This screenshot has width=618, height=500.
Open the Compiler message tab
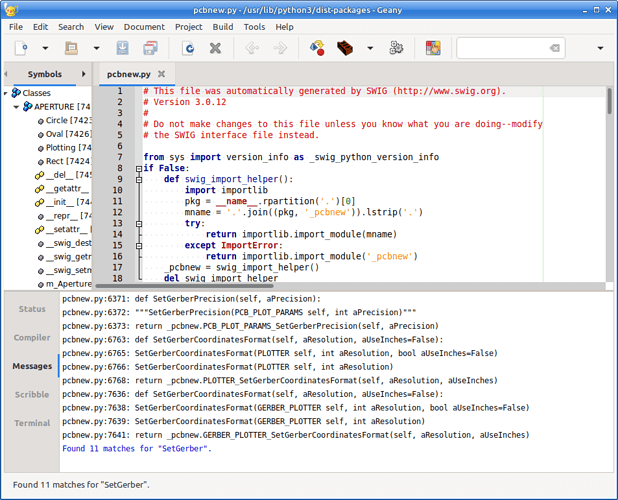pos(32,338)
